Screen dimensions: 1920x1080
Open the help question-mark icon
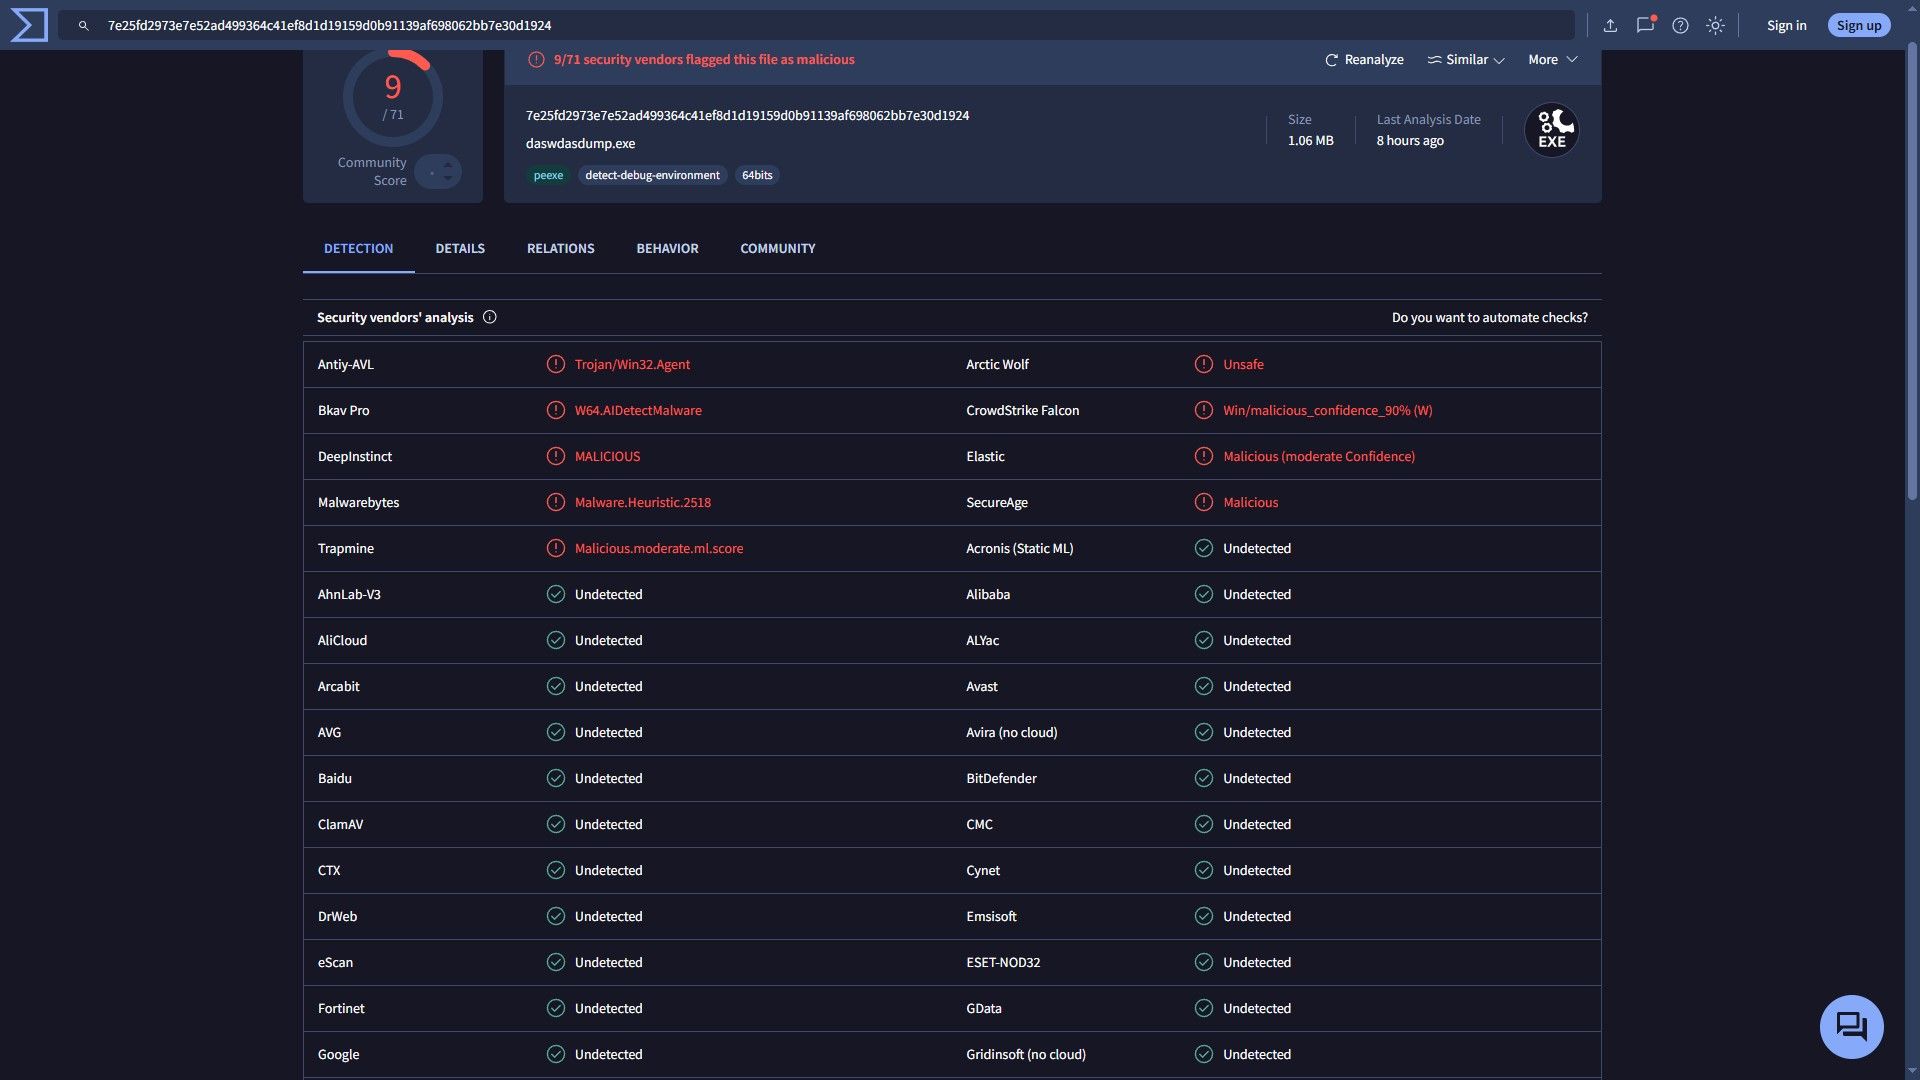1680,26
